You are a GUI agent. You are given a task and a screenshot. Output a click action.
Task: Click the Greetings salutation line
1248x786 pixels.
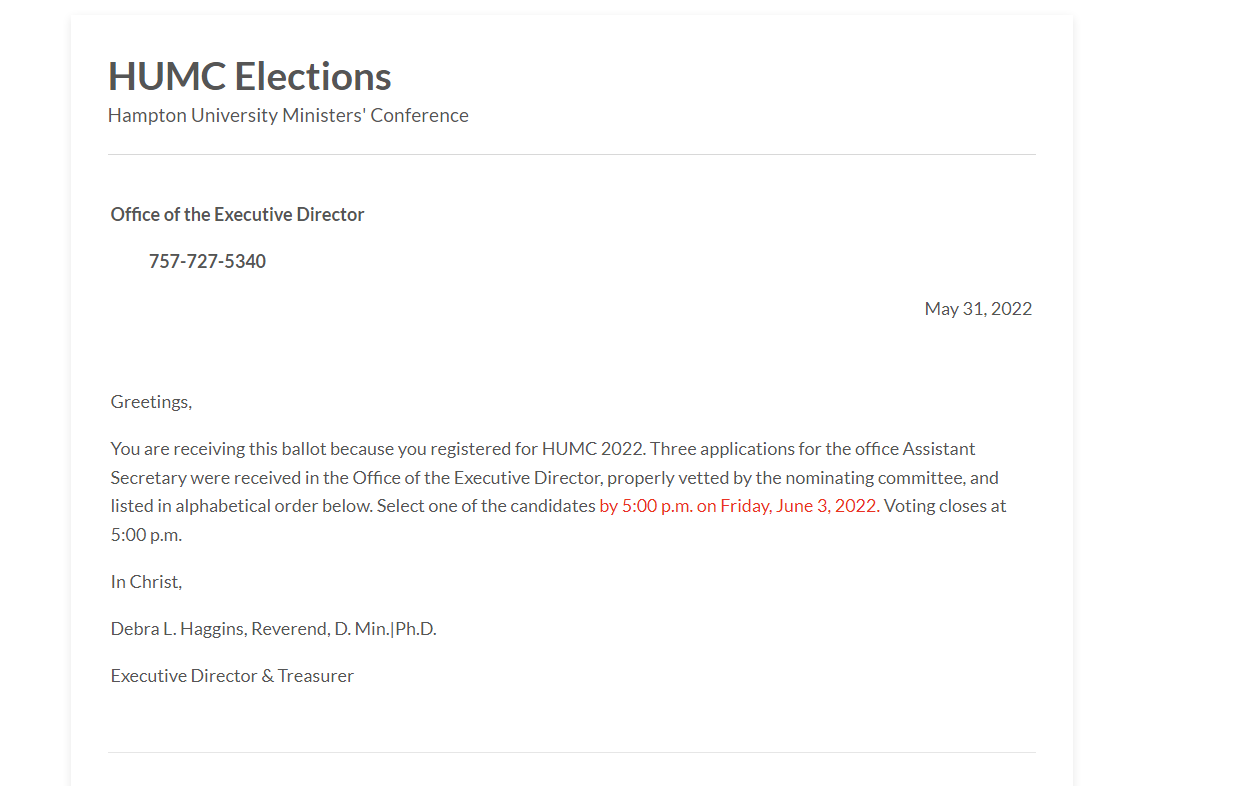151,401
